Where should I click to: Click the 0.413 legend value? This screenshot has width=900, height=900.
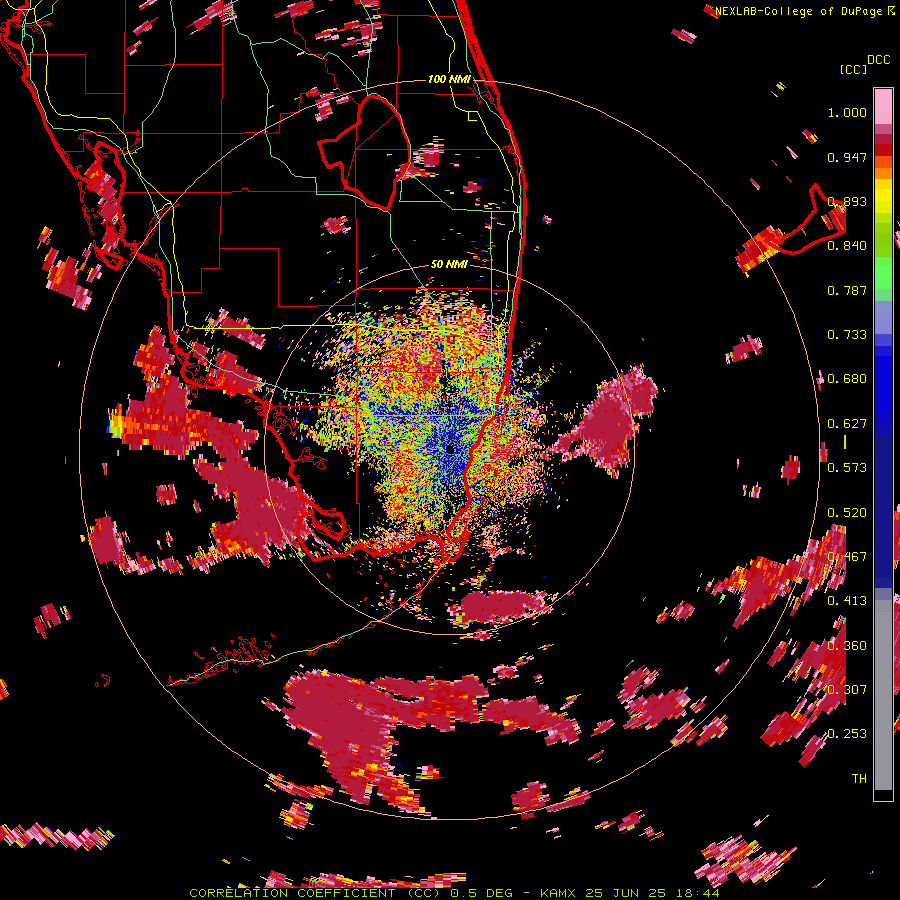pos(847,601)
